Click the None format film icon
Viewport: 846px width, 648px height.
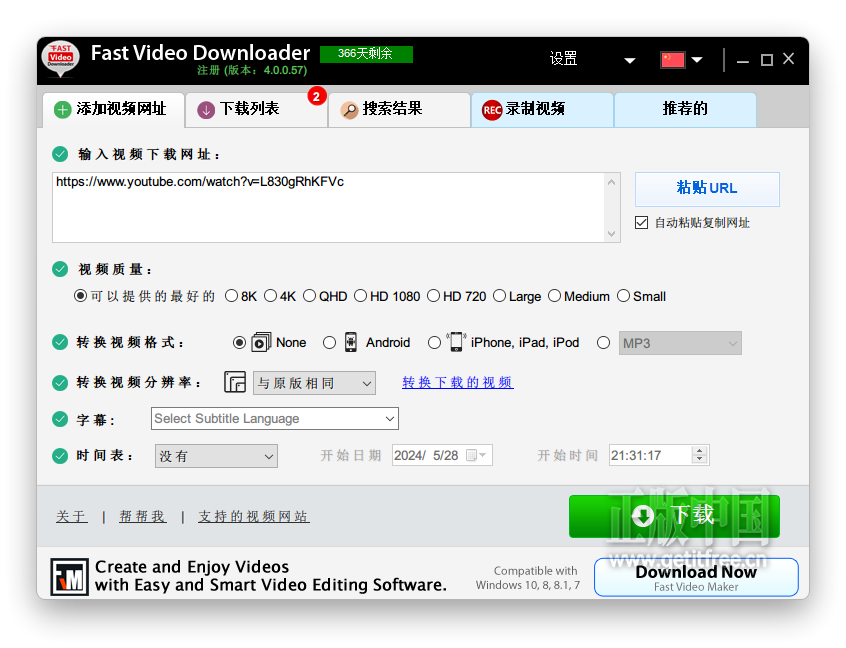click(261, 342)
